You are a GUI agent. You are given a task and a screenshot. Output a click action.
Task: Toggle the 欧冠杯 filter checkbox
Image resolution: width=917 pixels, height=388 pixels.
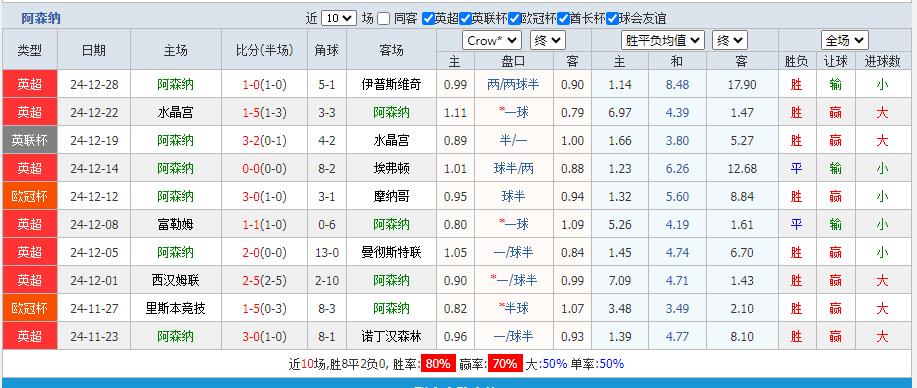click(x=514, y=19)
